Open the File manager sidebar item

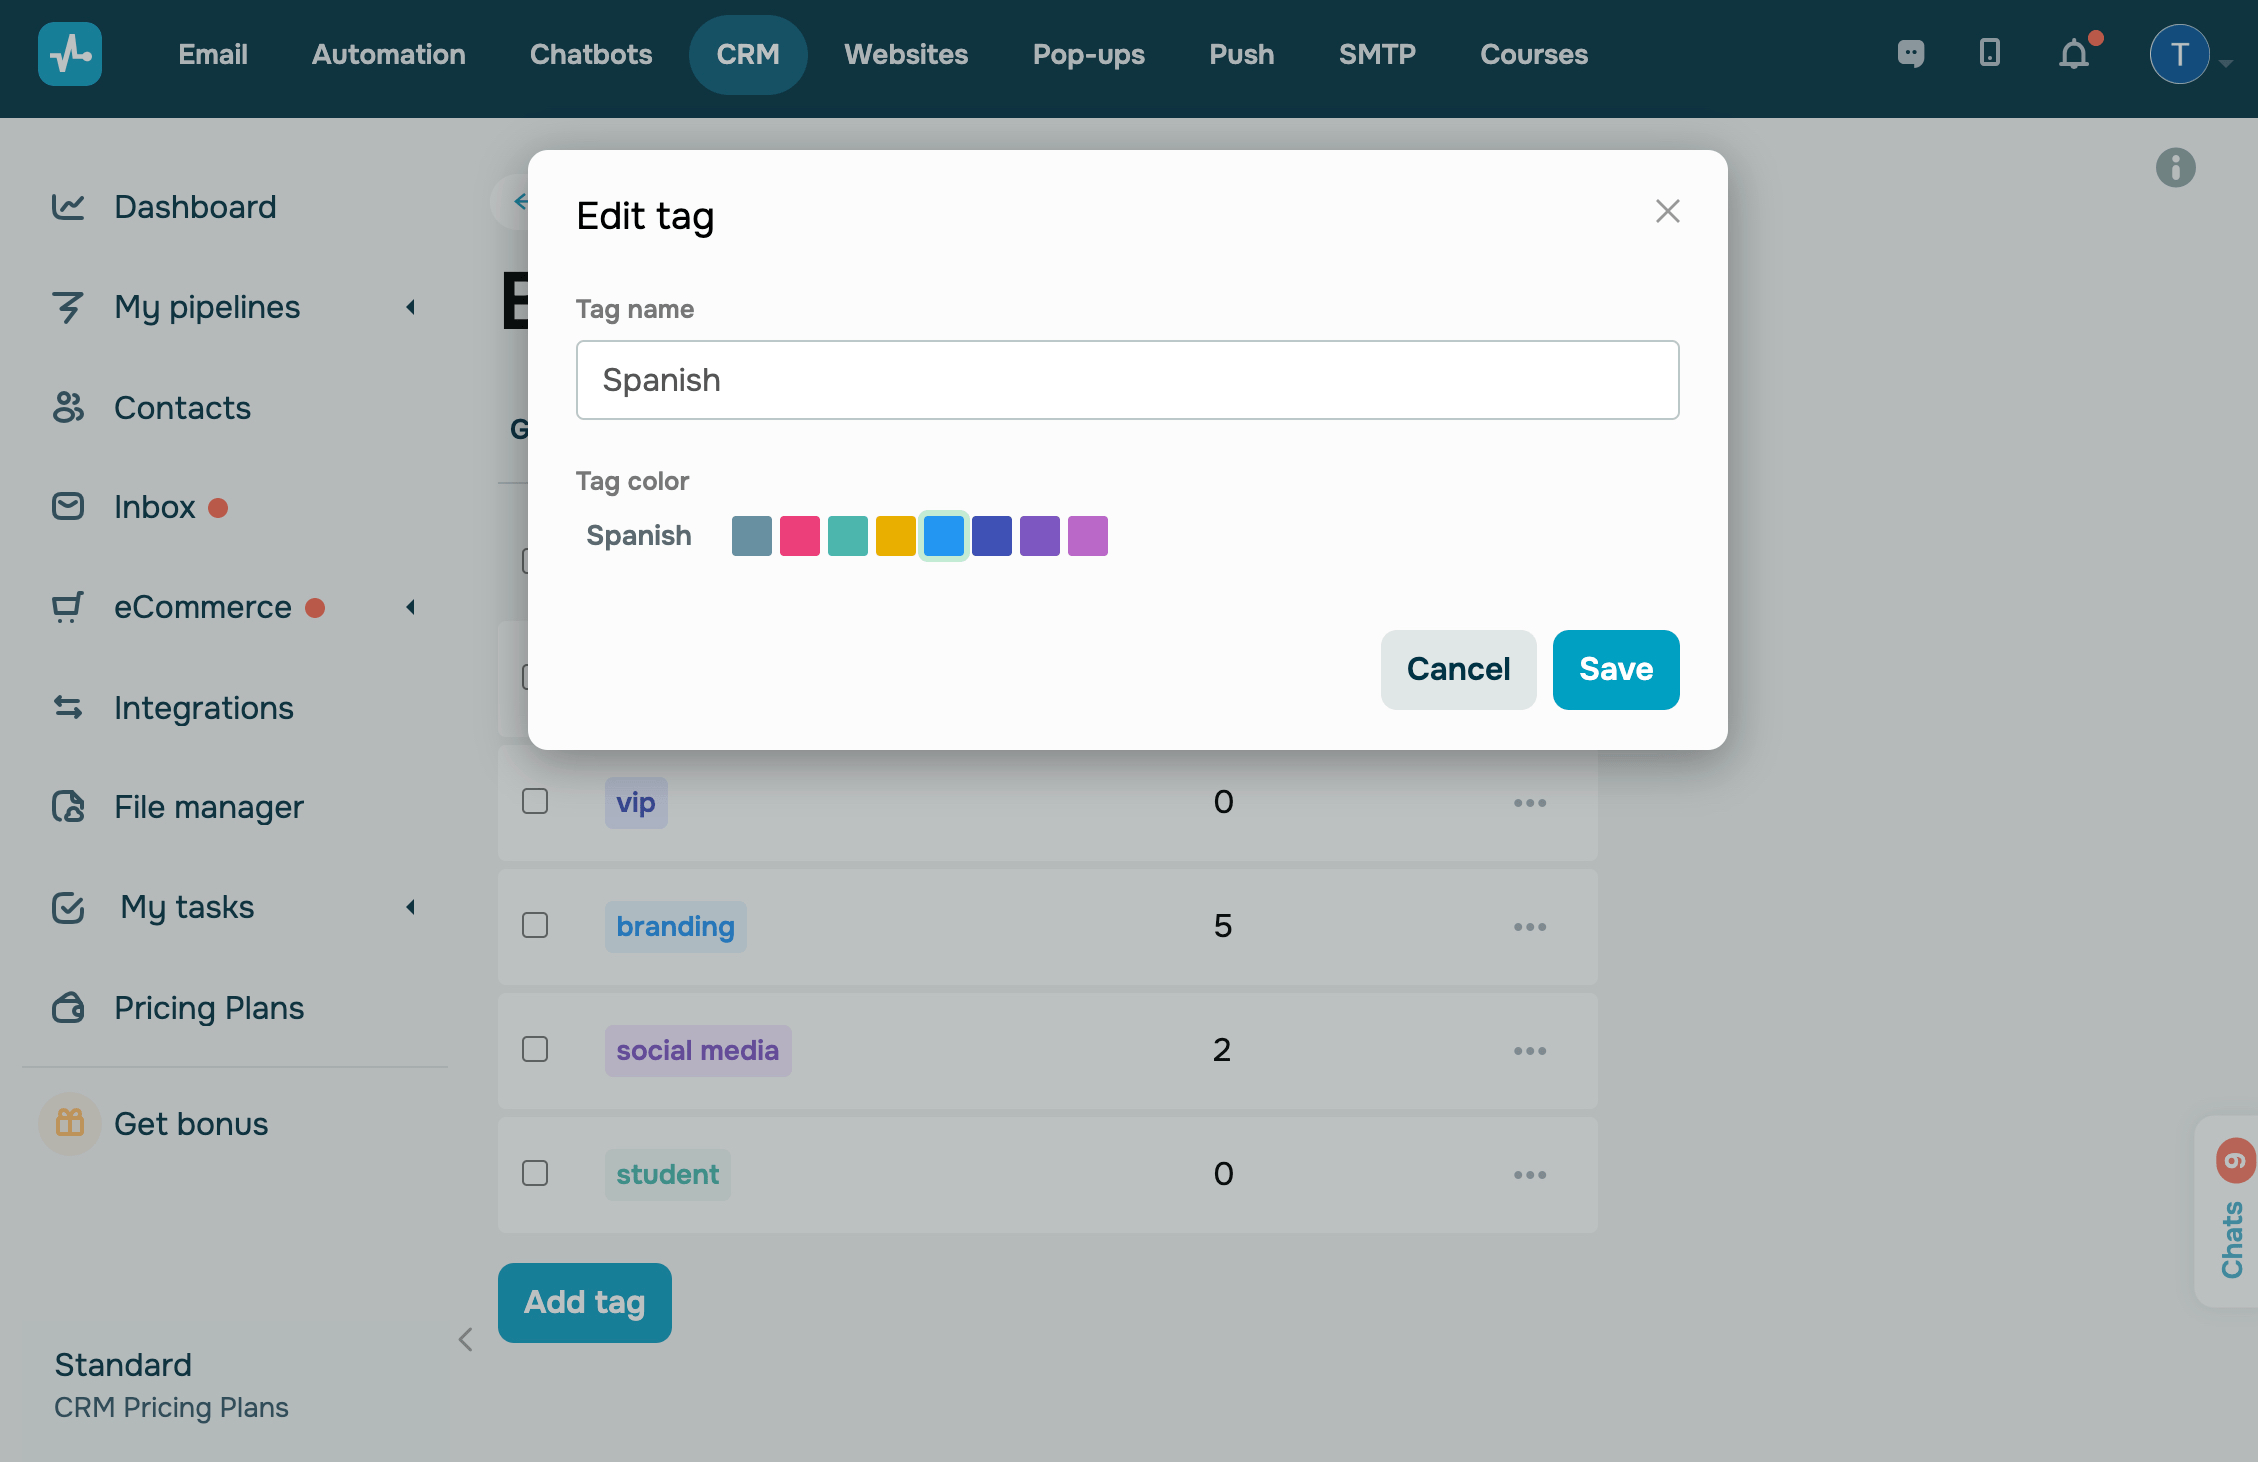(208, 807)
